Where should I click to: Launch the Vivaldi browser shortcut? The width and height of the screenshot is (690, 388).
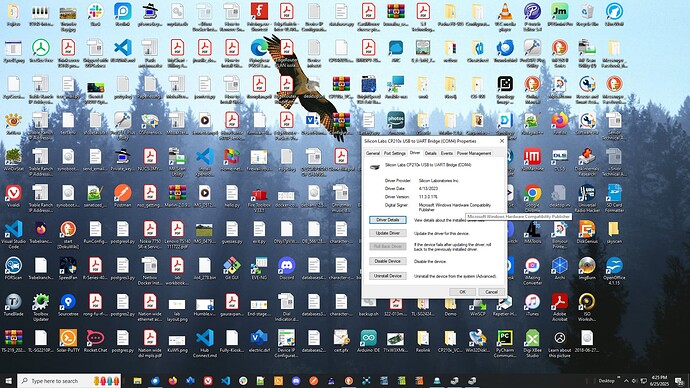click(14, 196)
